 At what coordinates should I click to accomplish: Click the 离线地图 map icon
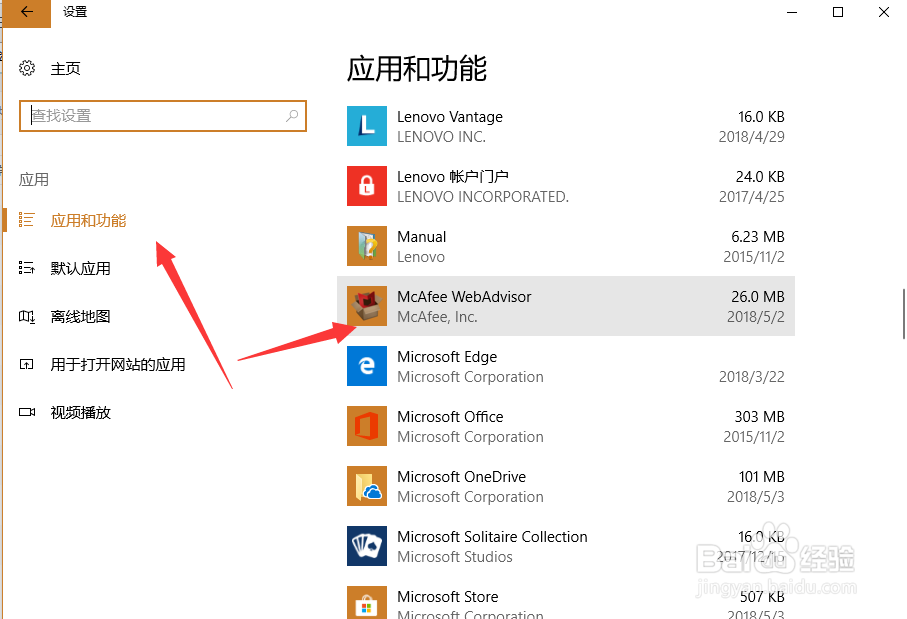[27, 316]
